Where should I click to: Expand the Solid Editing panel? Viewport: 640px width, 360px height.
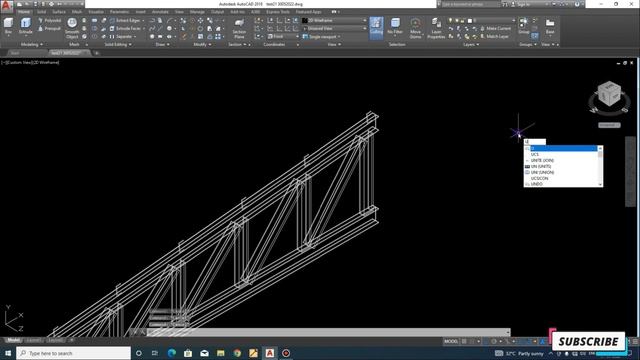point(118,44)
